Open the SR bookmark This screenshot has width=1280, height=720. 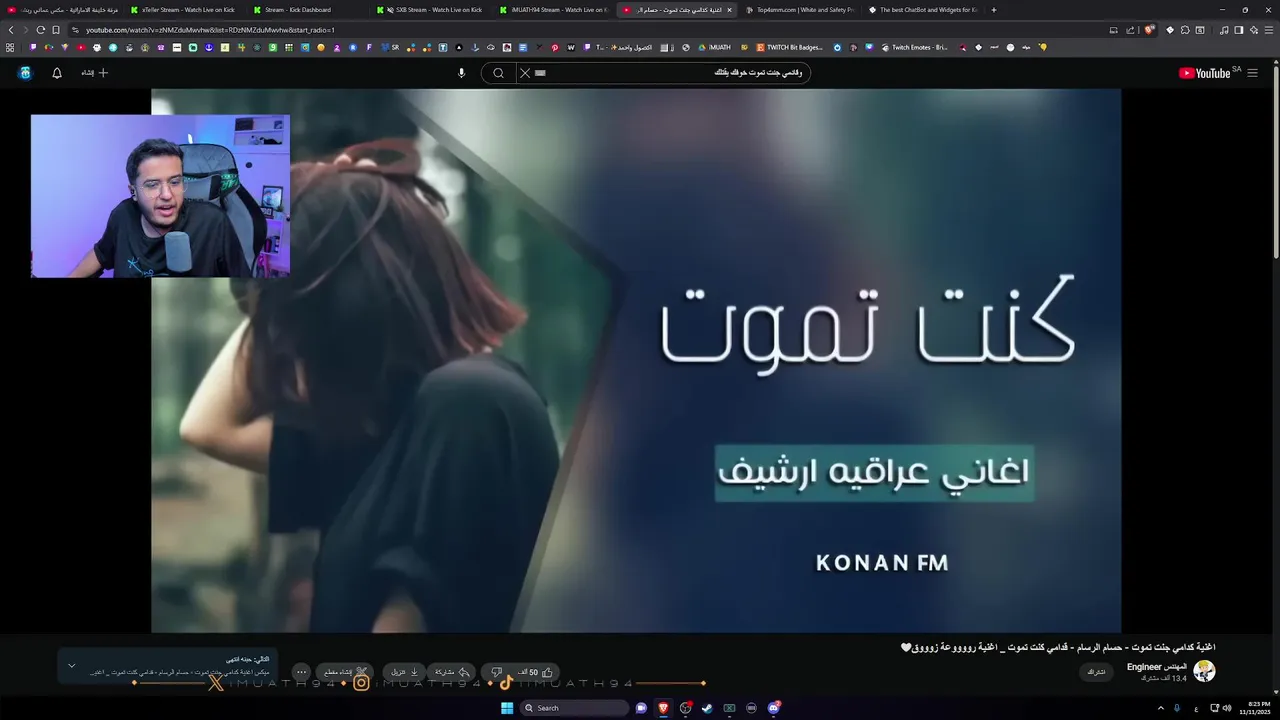pos(389,47)
